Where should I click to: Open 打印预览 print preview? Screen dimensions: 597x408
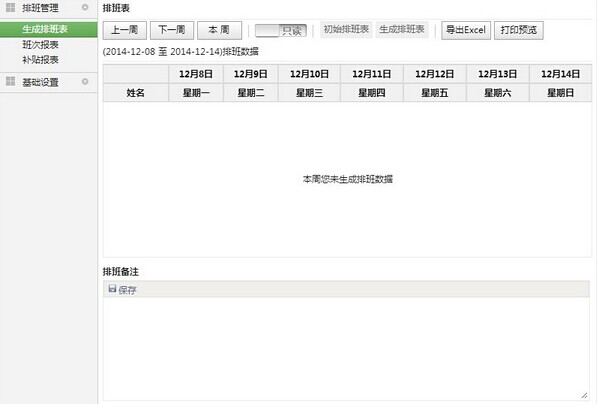(x=519, y=30)
